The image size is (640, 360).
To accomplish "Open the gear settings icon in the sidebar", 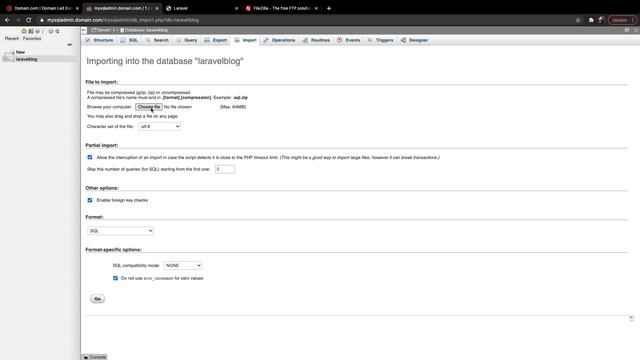I will (51, 31).
